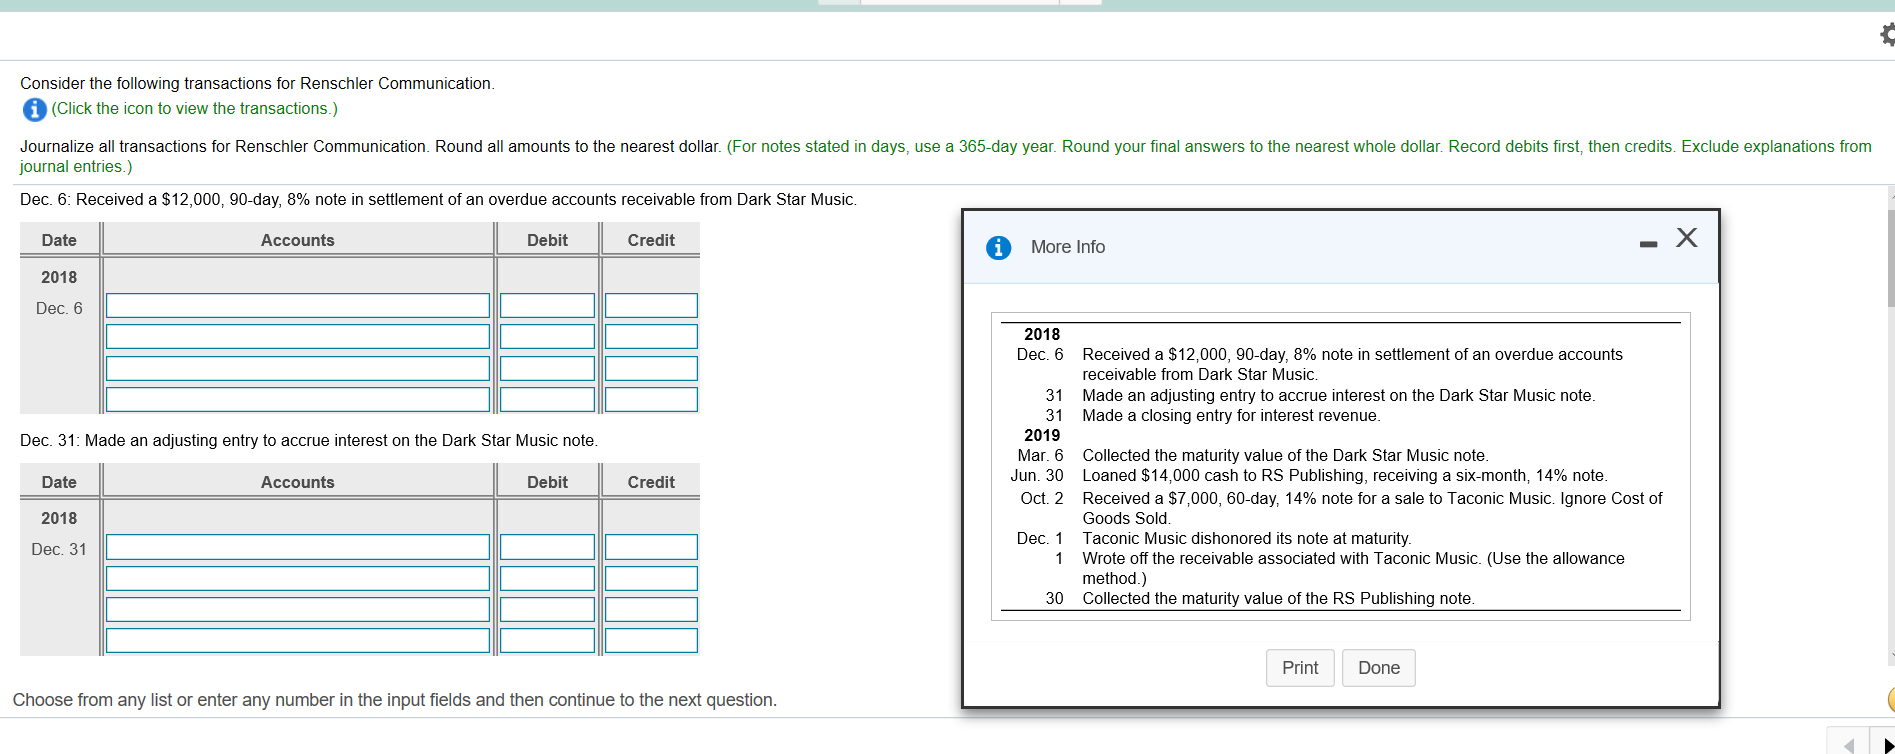
Task: Click the Done button
Action: click(1379, 668)
